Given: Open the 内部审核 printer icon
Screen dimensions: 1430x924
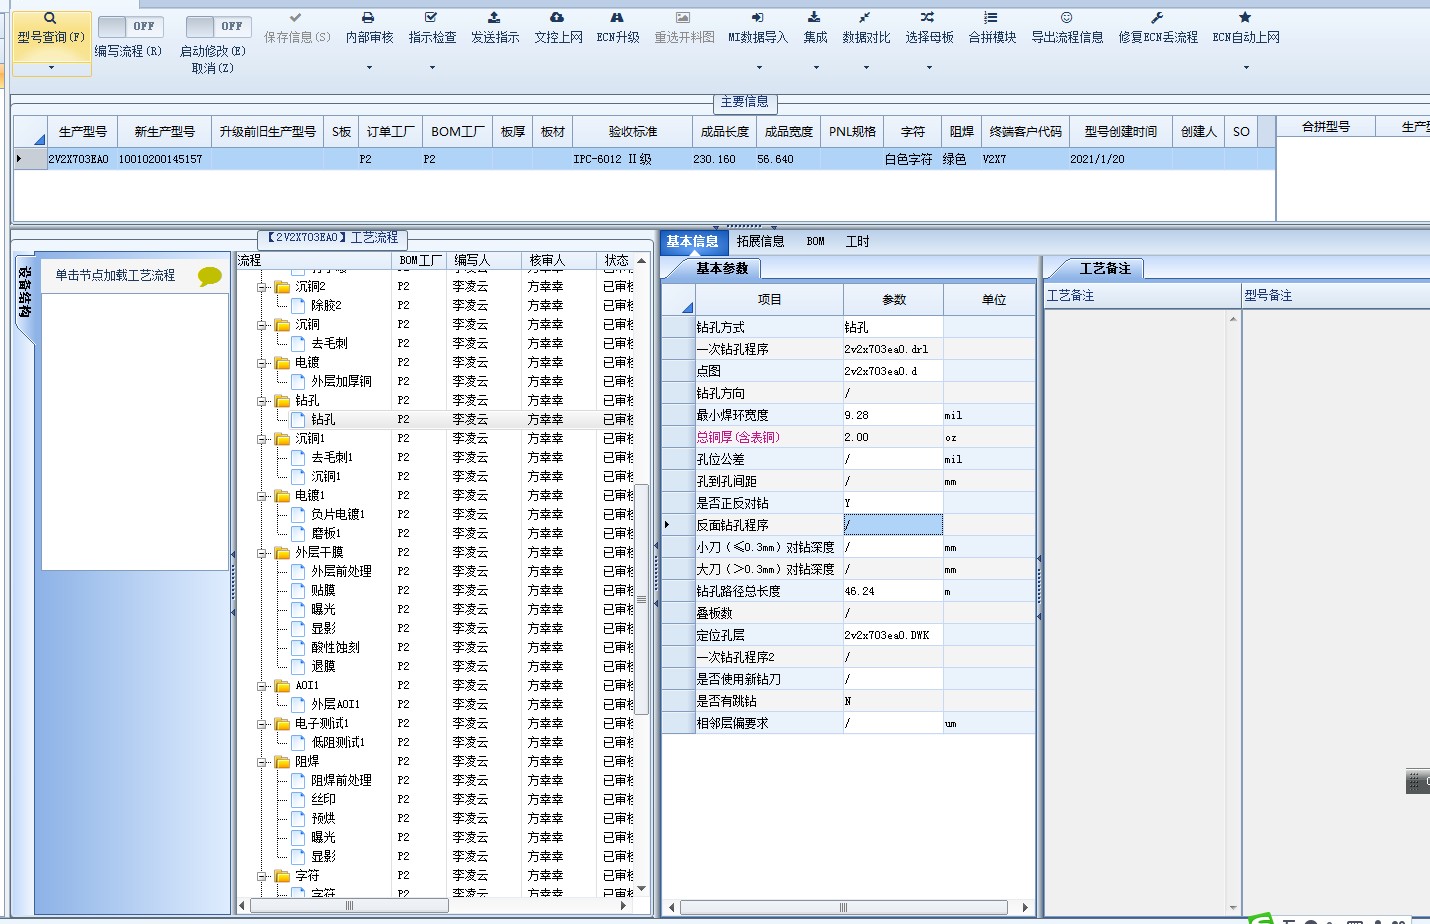Looking at the screenshot, I should click(368, 18).
